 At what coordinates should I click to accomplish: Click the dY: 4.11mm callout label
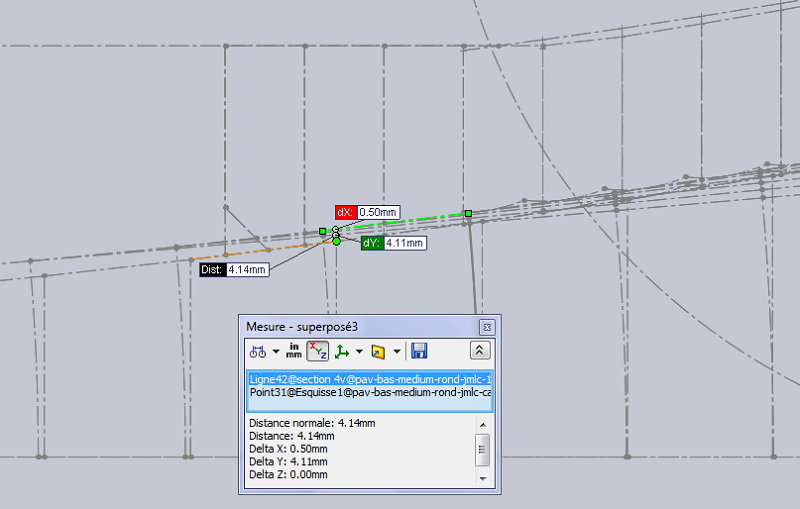point(393,243)
